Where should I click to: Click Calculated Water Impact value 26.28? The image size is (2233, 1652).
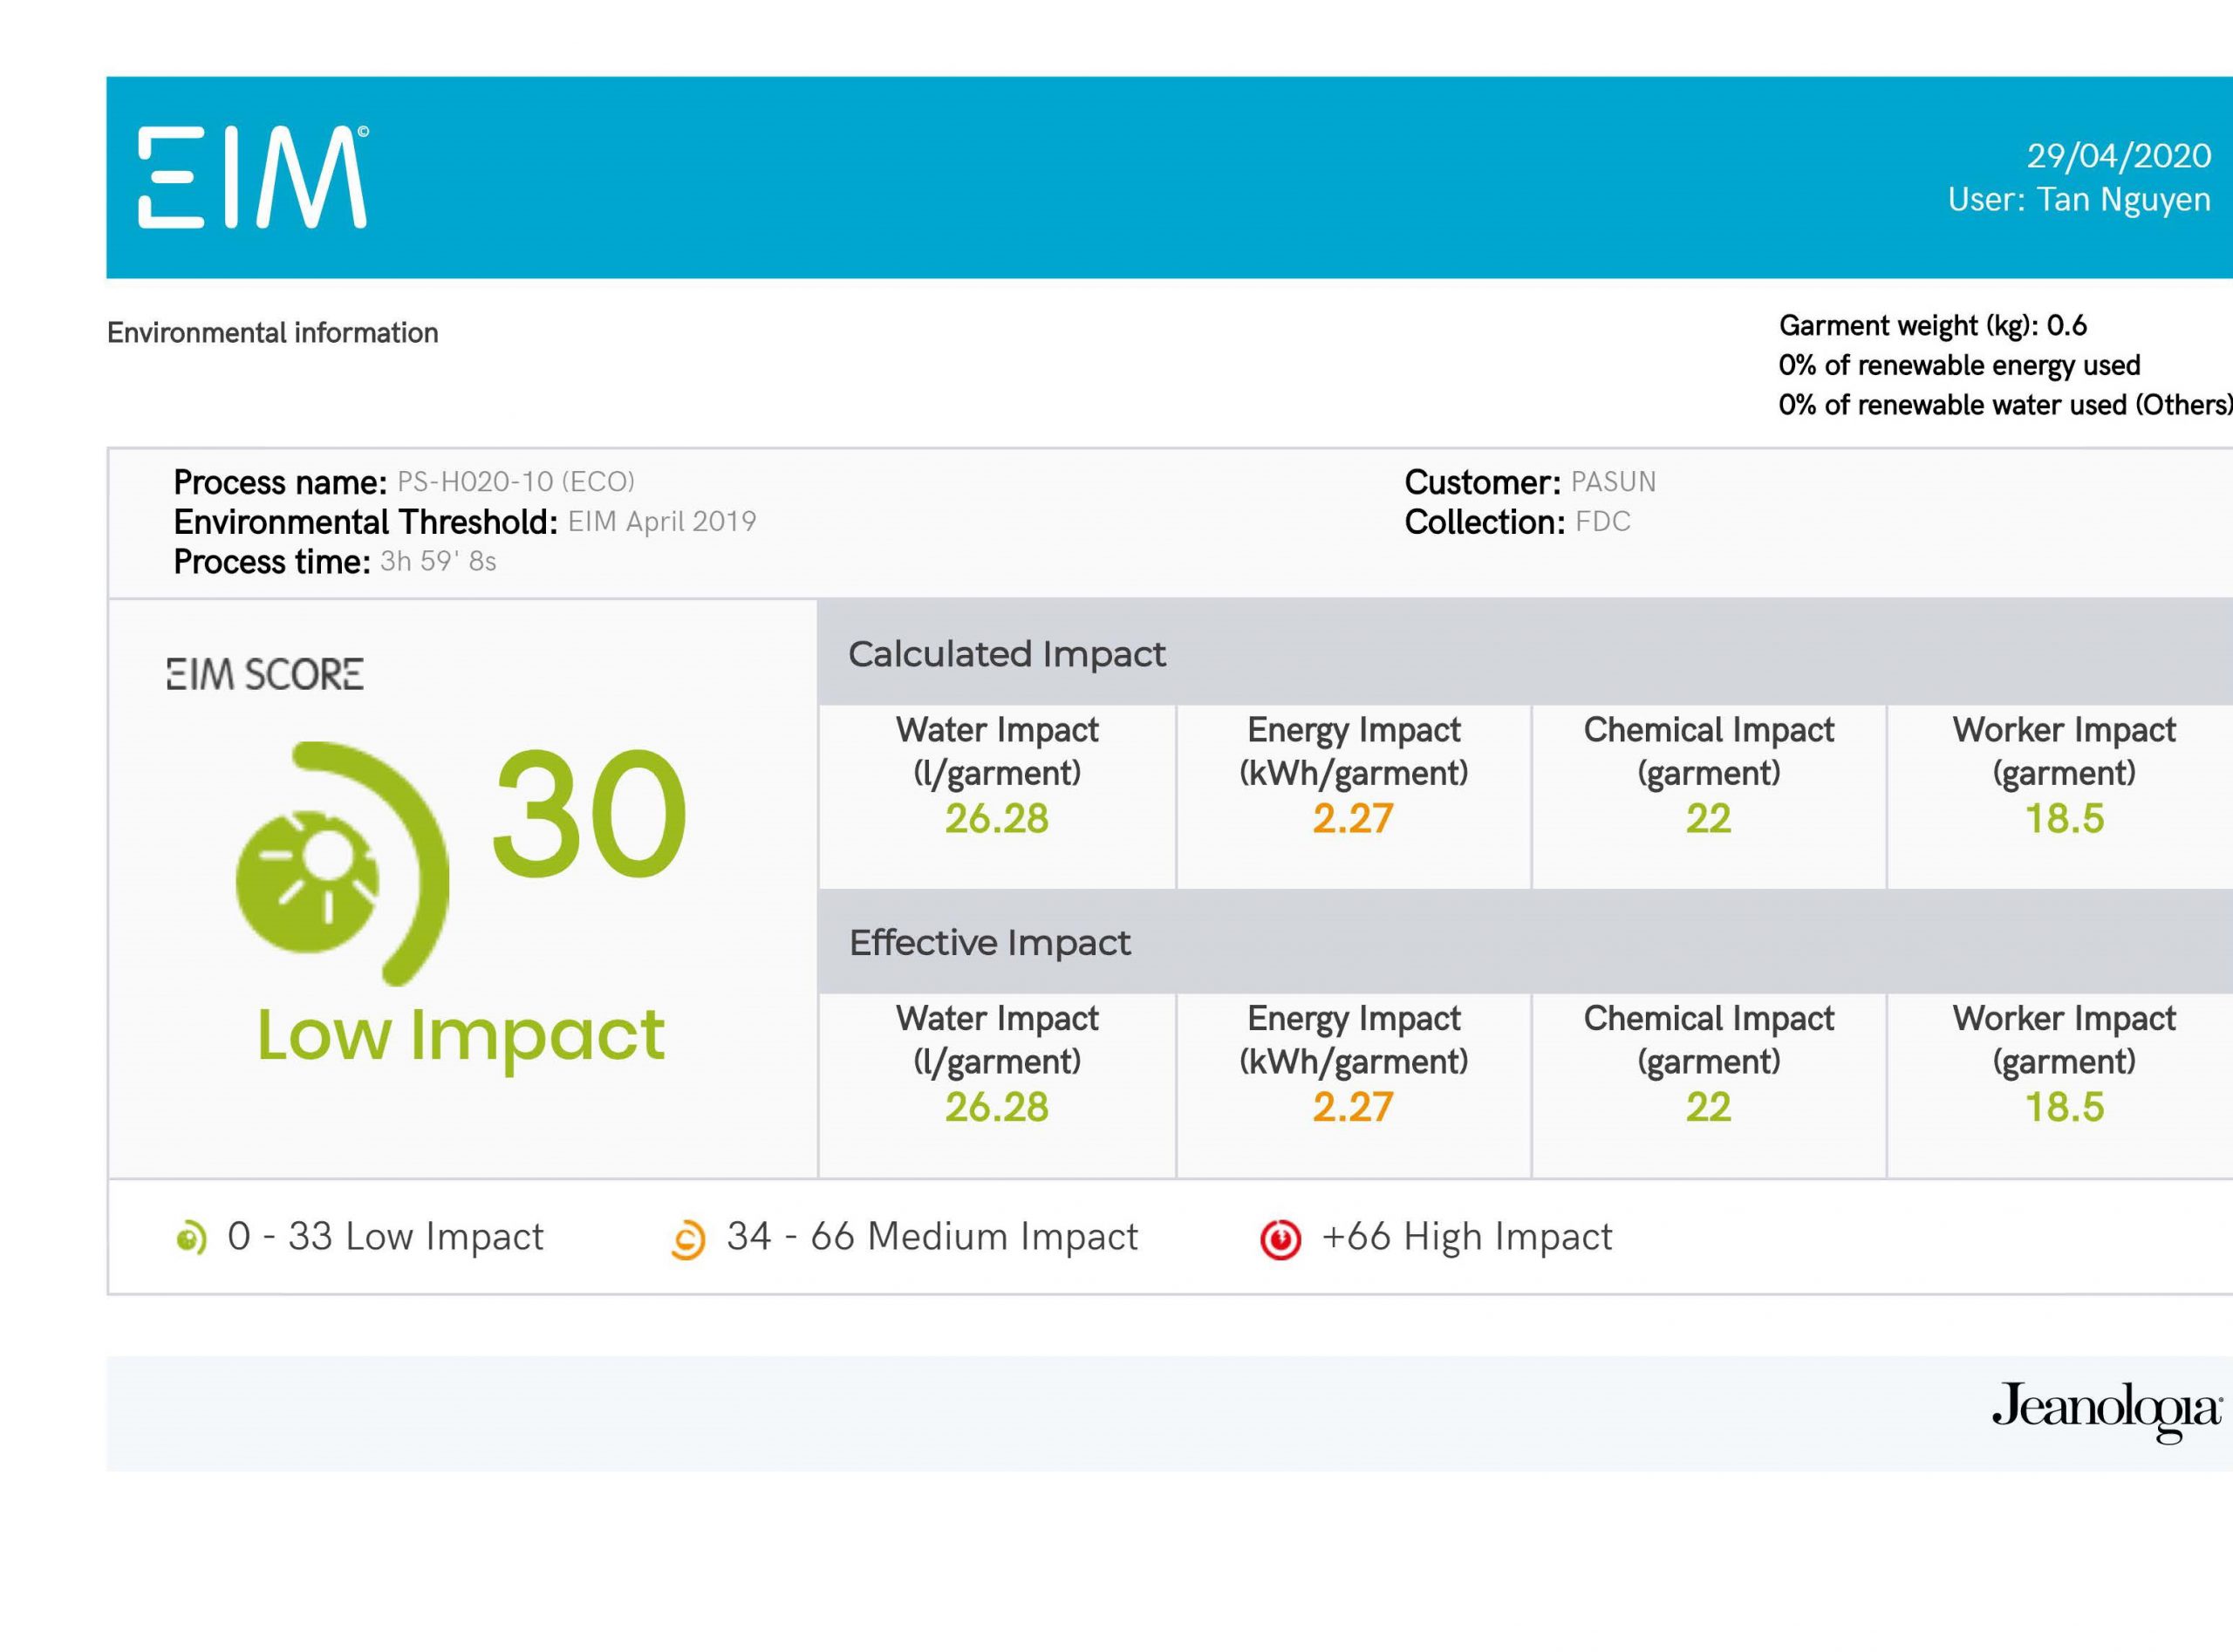(x=997, y=819)
